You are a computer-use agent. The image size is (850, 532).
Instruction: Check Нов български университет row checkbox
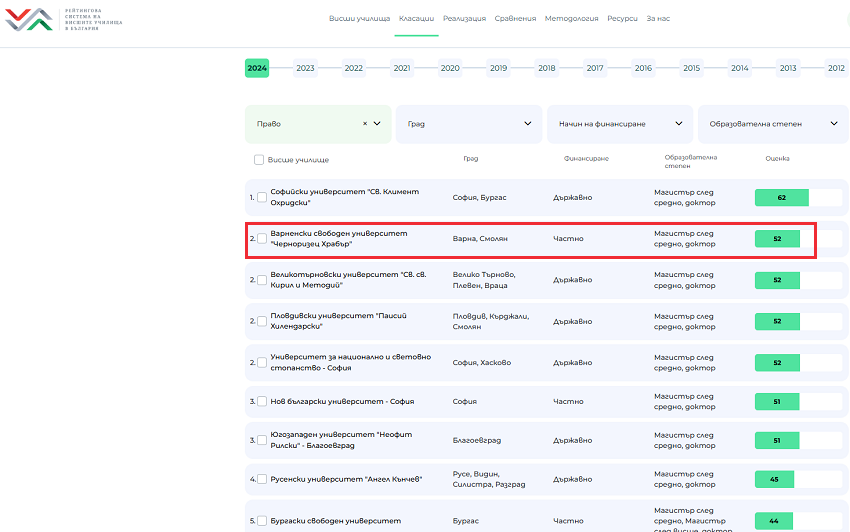click(262, 401)
